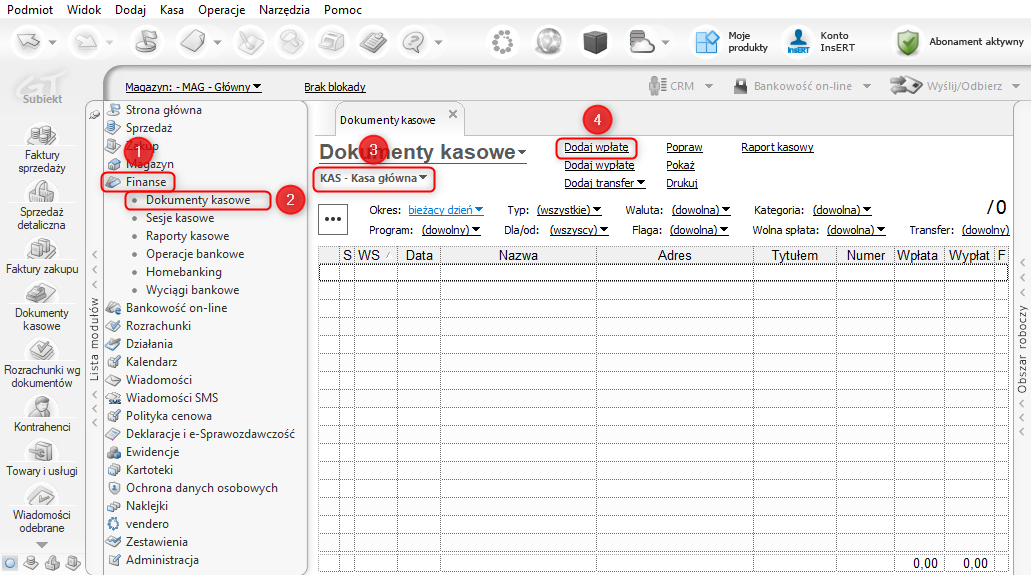This screenshot has width=1031, height=575.
Task: Open Wolna spłata (dowolna) dropdown
Action: [x=855, y=230]
